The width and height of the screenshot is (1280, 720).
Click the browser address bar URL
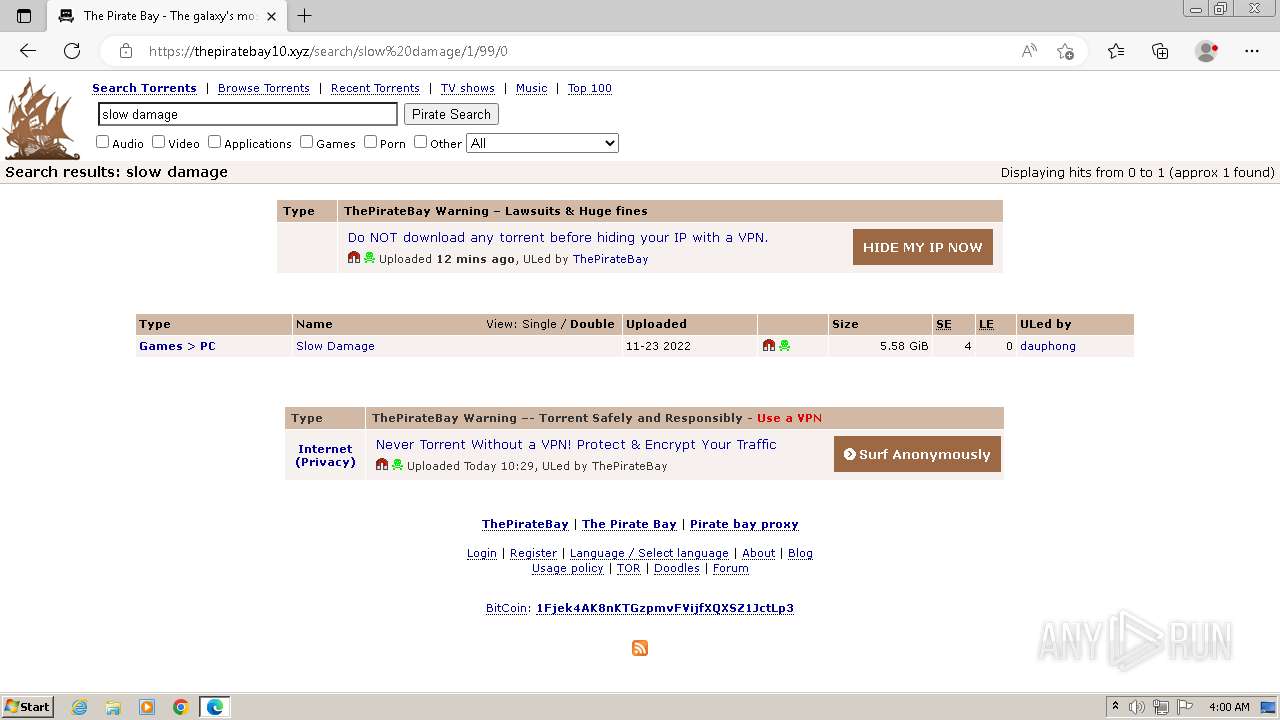(328, 51)
